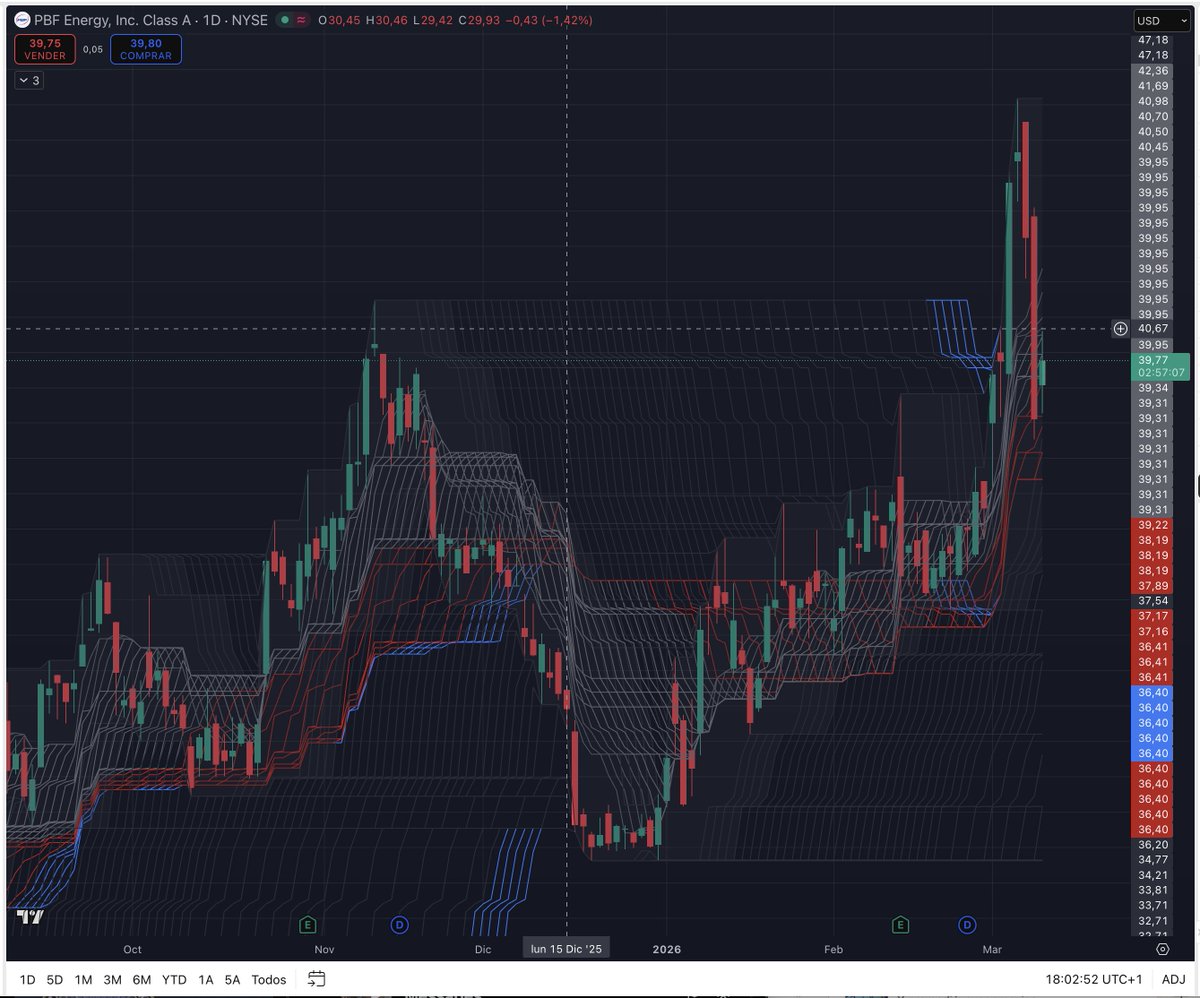Select the 1A date range

coord(206,979)
